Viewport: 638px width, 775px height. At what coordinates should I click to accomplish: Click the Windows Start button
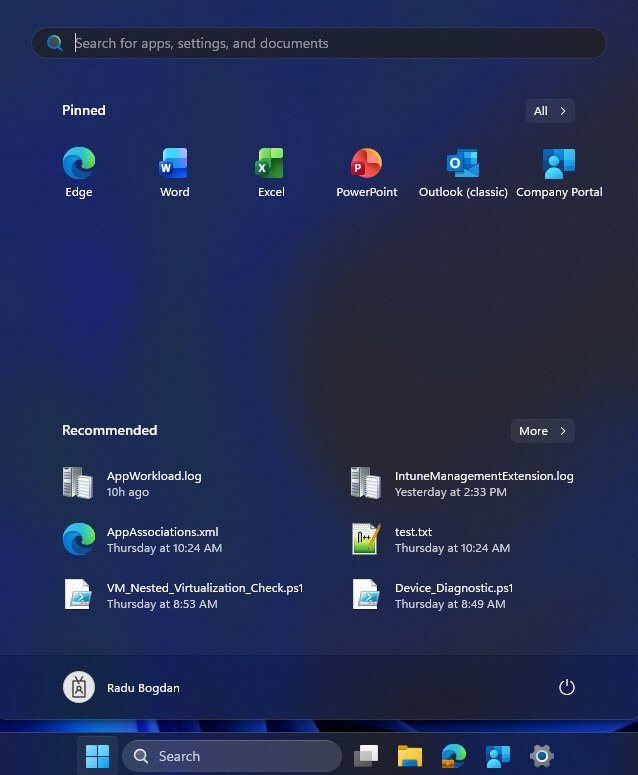tap(98, 756)
